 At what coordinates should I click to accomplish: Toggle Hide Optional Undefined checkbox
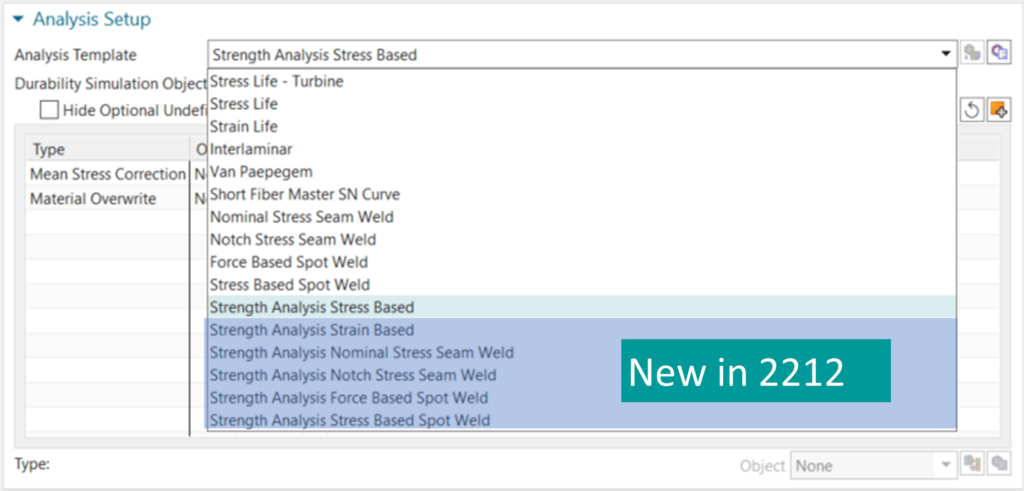coord(49,110)
